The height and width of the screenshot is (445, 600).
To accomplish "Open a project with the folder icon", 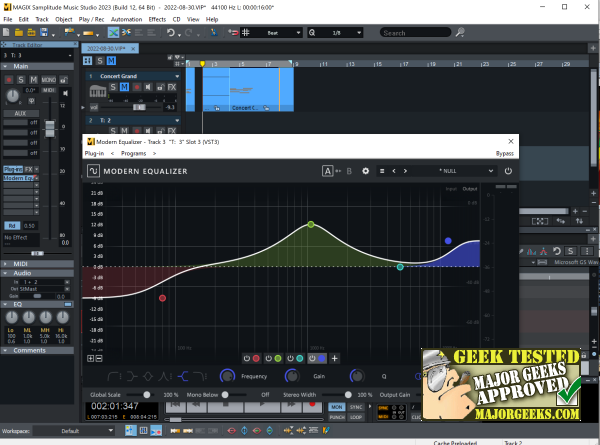I will click(19, 33).
